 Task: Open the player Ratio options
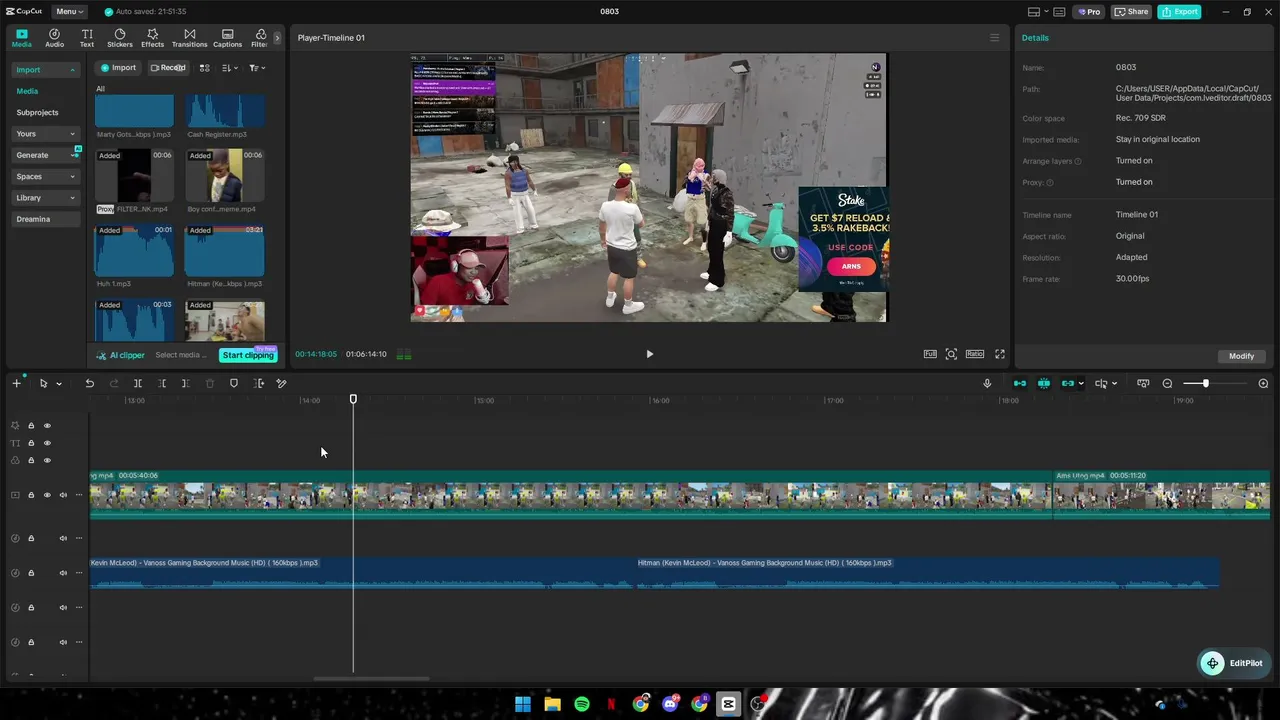point(975,354)
